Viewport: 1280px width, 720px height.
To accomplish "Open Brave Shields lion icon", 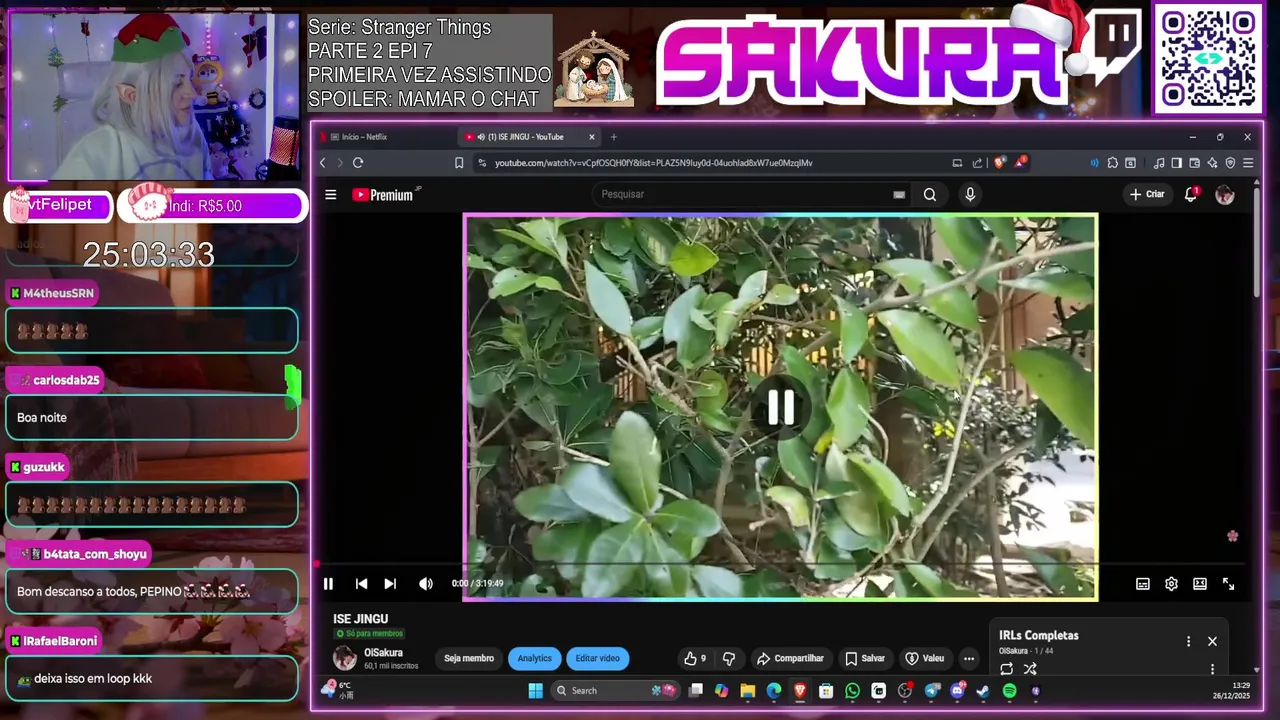I will [1001, 163].
